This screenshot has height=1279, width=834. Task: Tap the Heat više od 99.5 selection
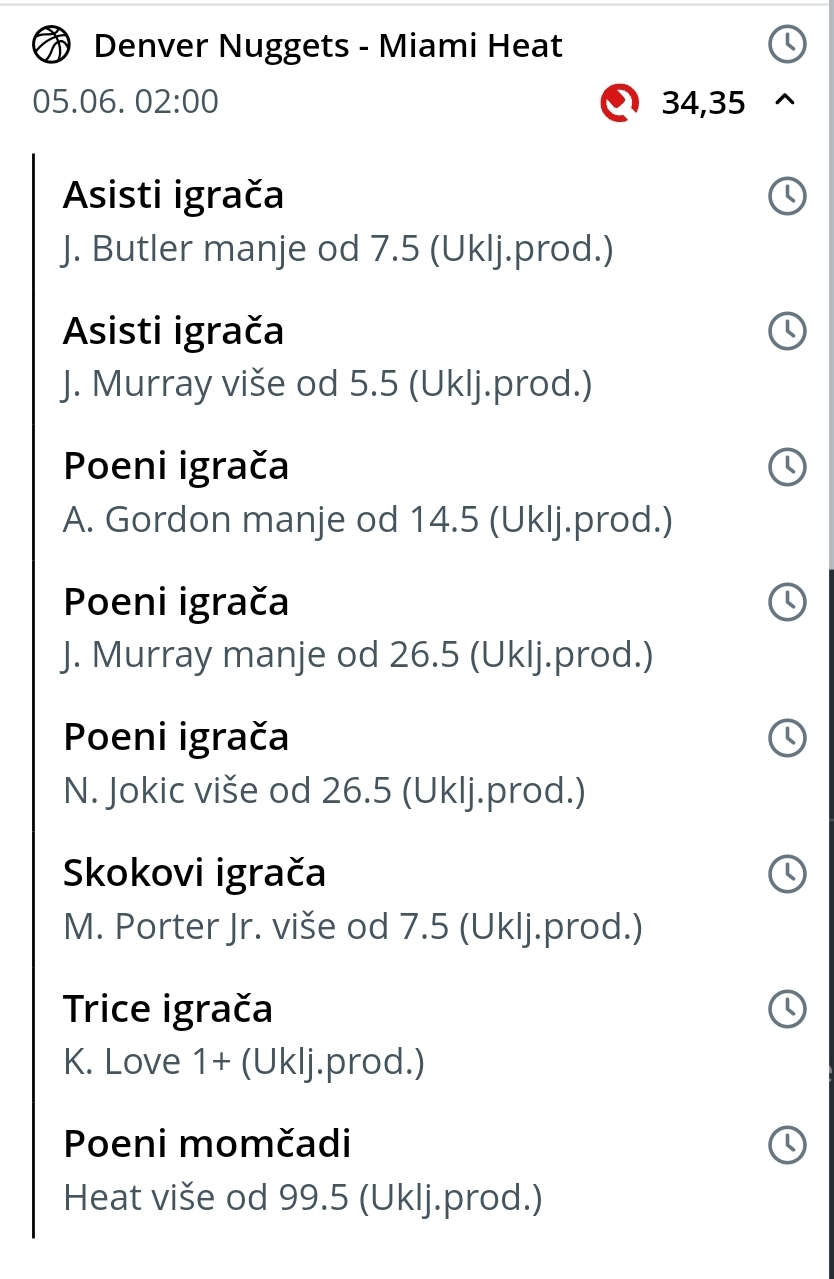302,1197
